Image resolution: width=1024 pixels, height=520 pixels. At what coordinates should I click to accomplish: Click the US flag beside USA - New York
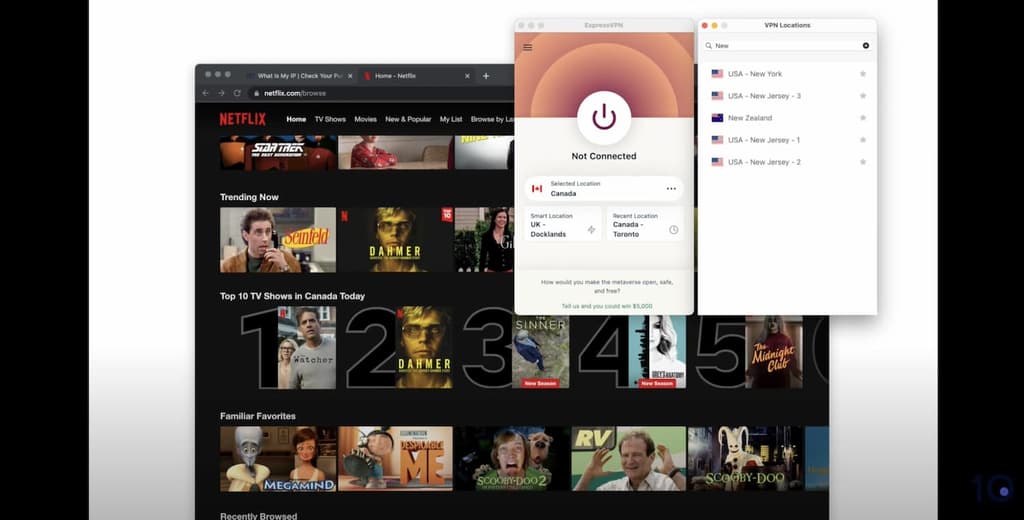click(717, 74)
